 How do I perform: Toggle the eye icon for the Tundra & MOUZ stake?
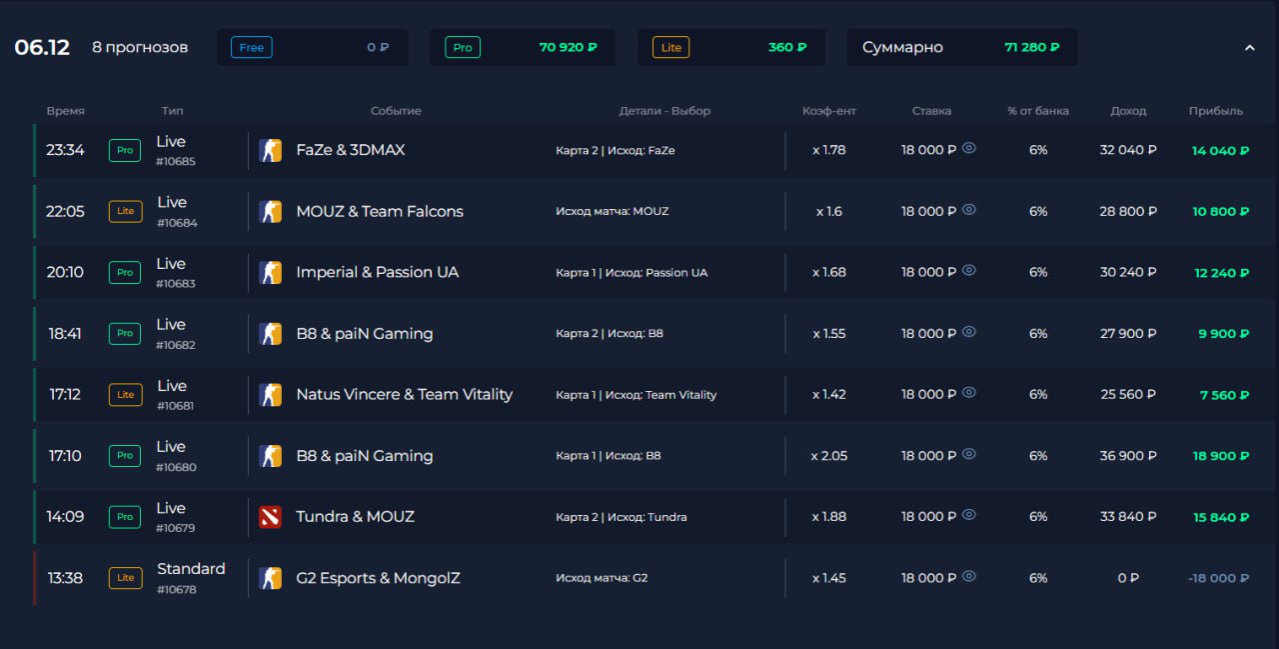click(x=969, y=515)
